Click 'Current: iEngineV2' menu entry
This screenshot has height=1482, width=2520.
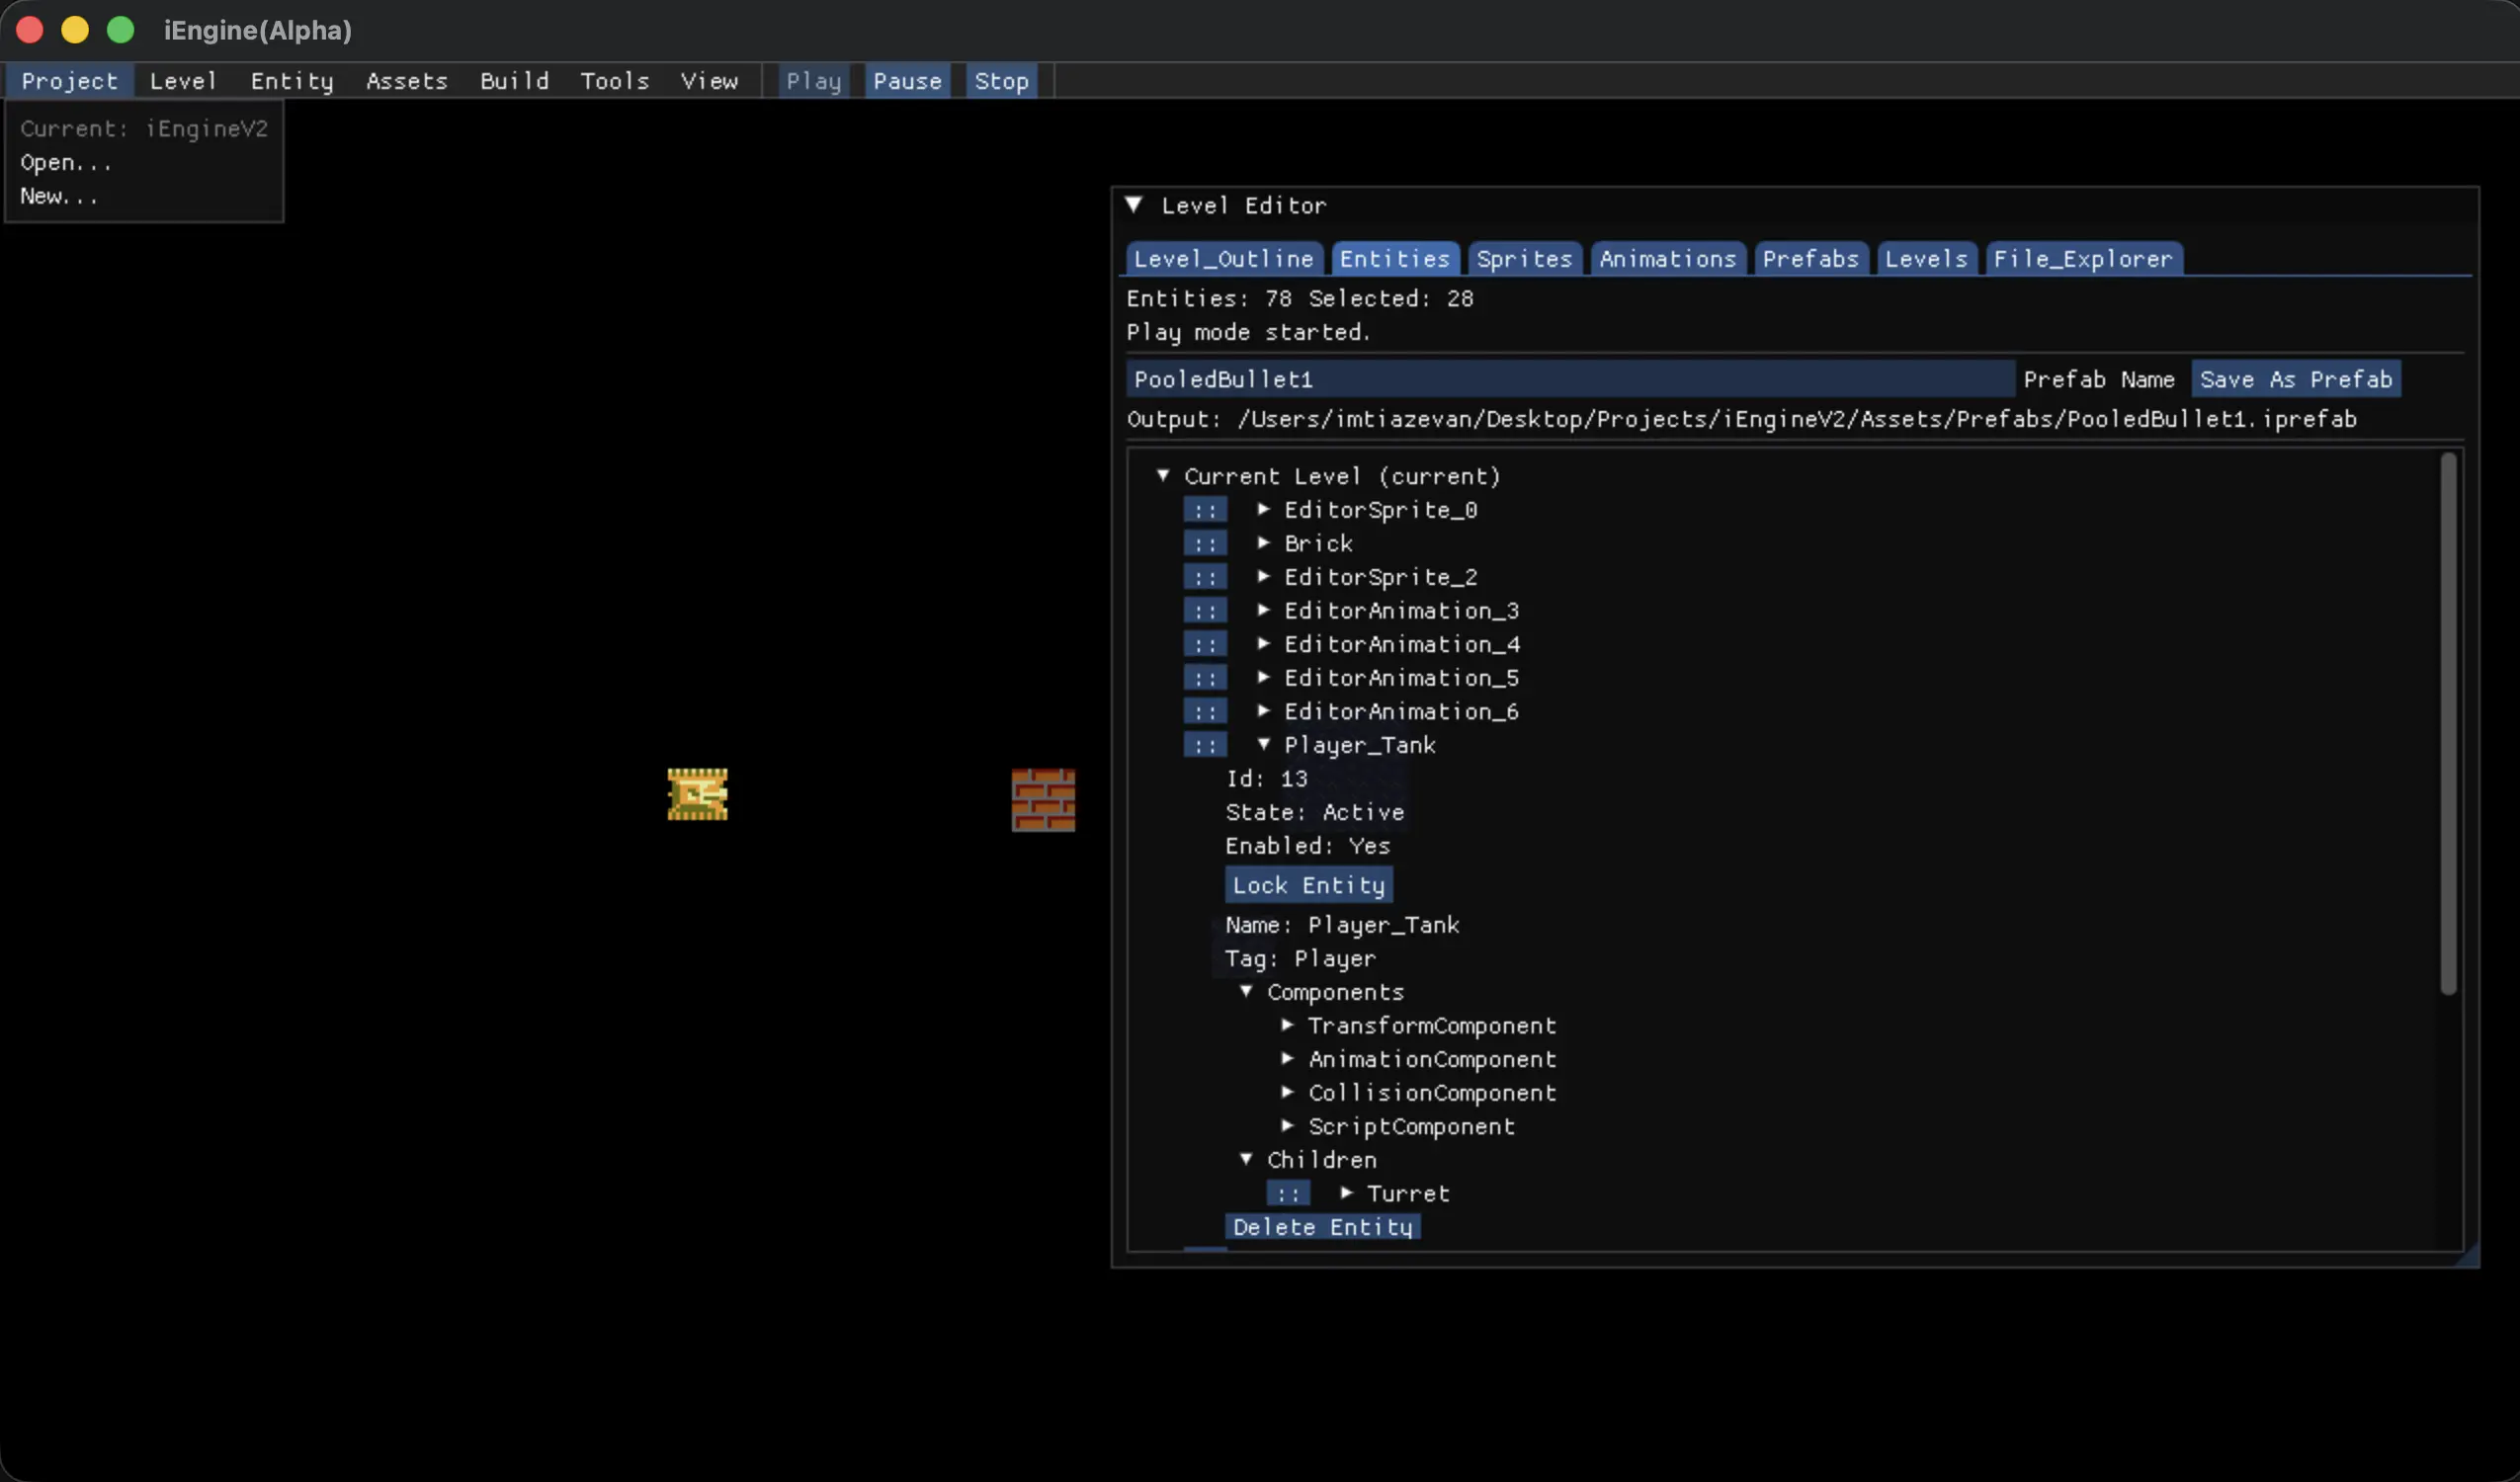(x=144, y=129)
